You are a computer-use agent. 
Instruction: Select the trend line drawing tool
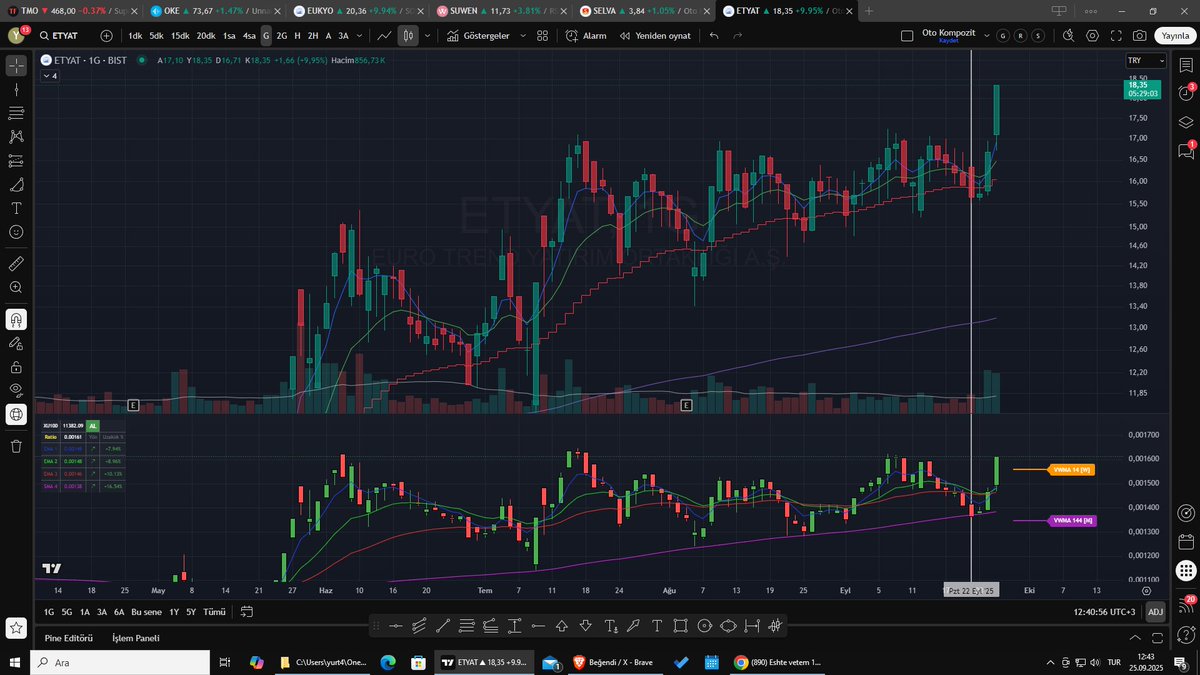(16, 89)
